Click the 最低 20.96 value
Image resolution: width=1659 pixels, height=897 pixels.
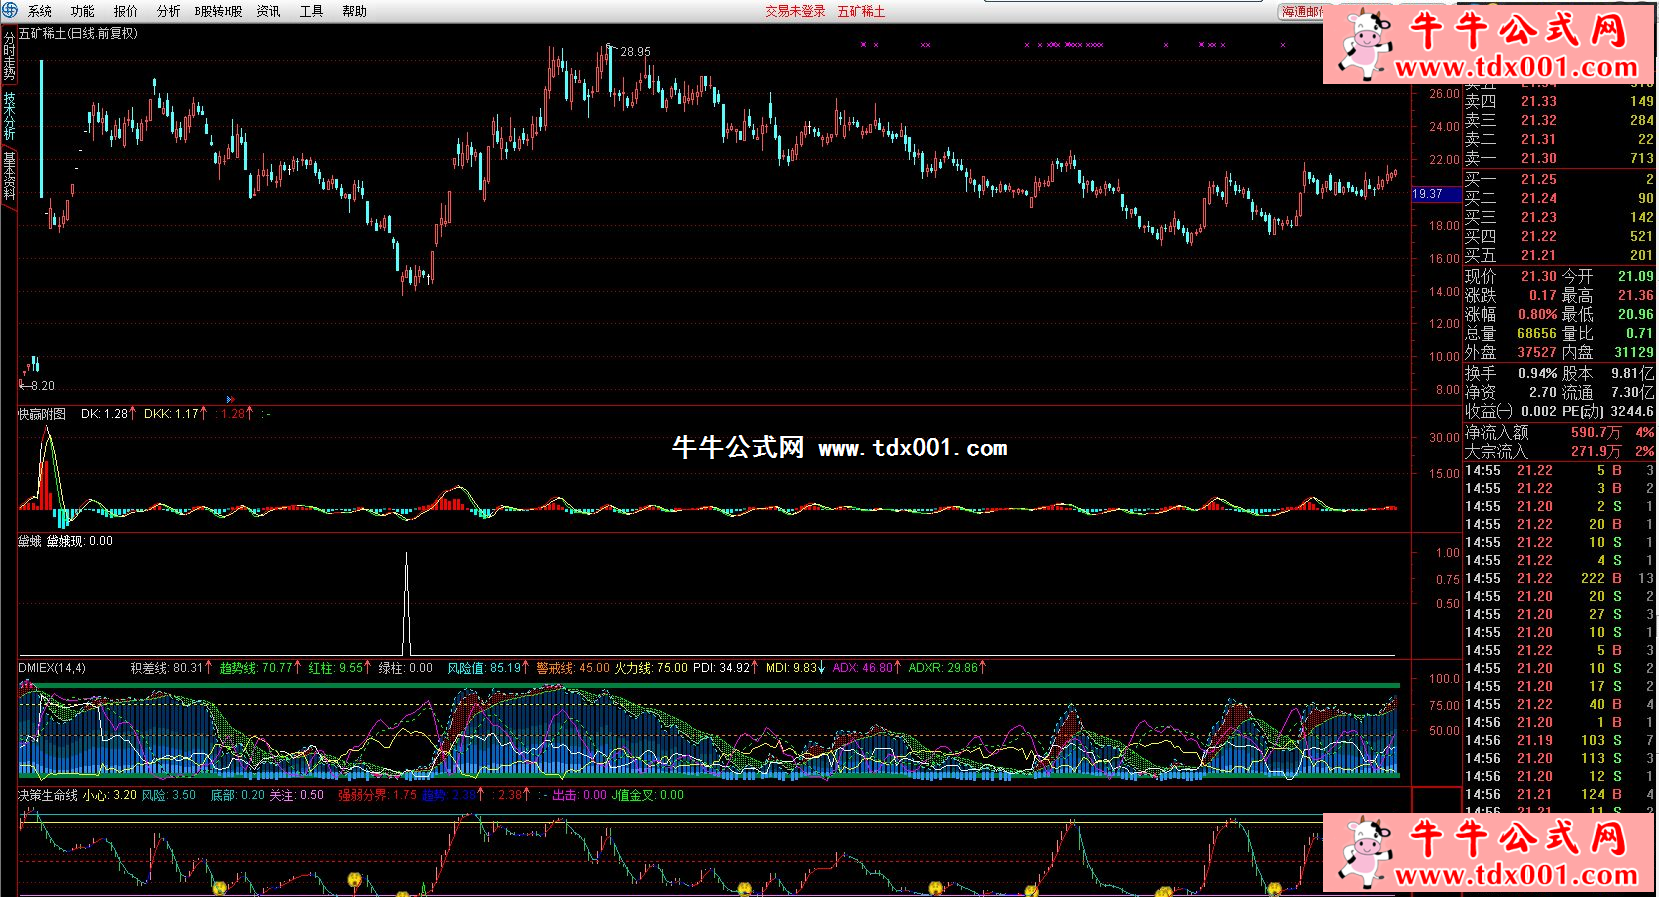point(1635,314)
